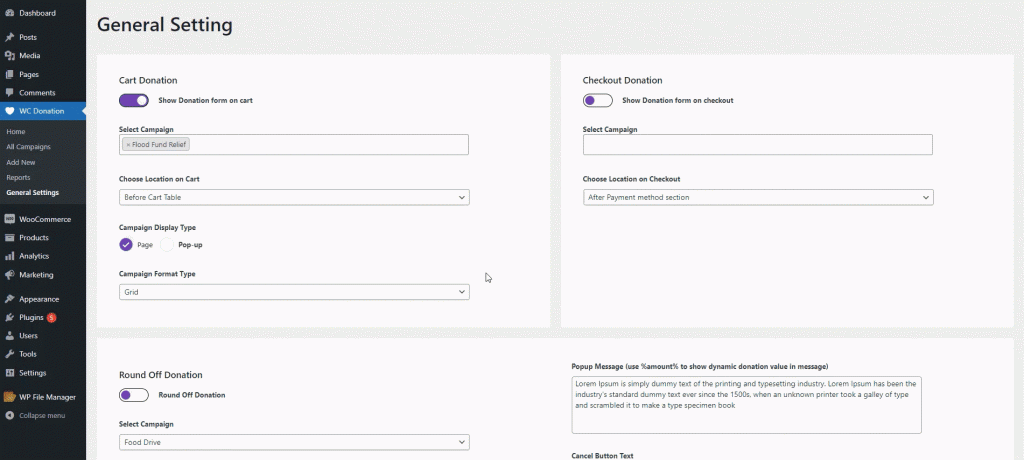Open Choose Location on Cart dropdown
Image resolution: width=1024 pixels, height=460 pixels.
294,197
